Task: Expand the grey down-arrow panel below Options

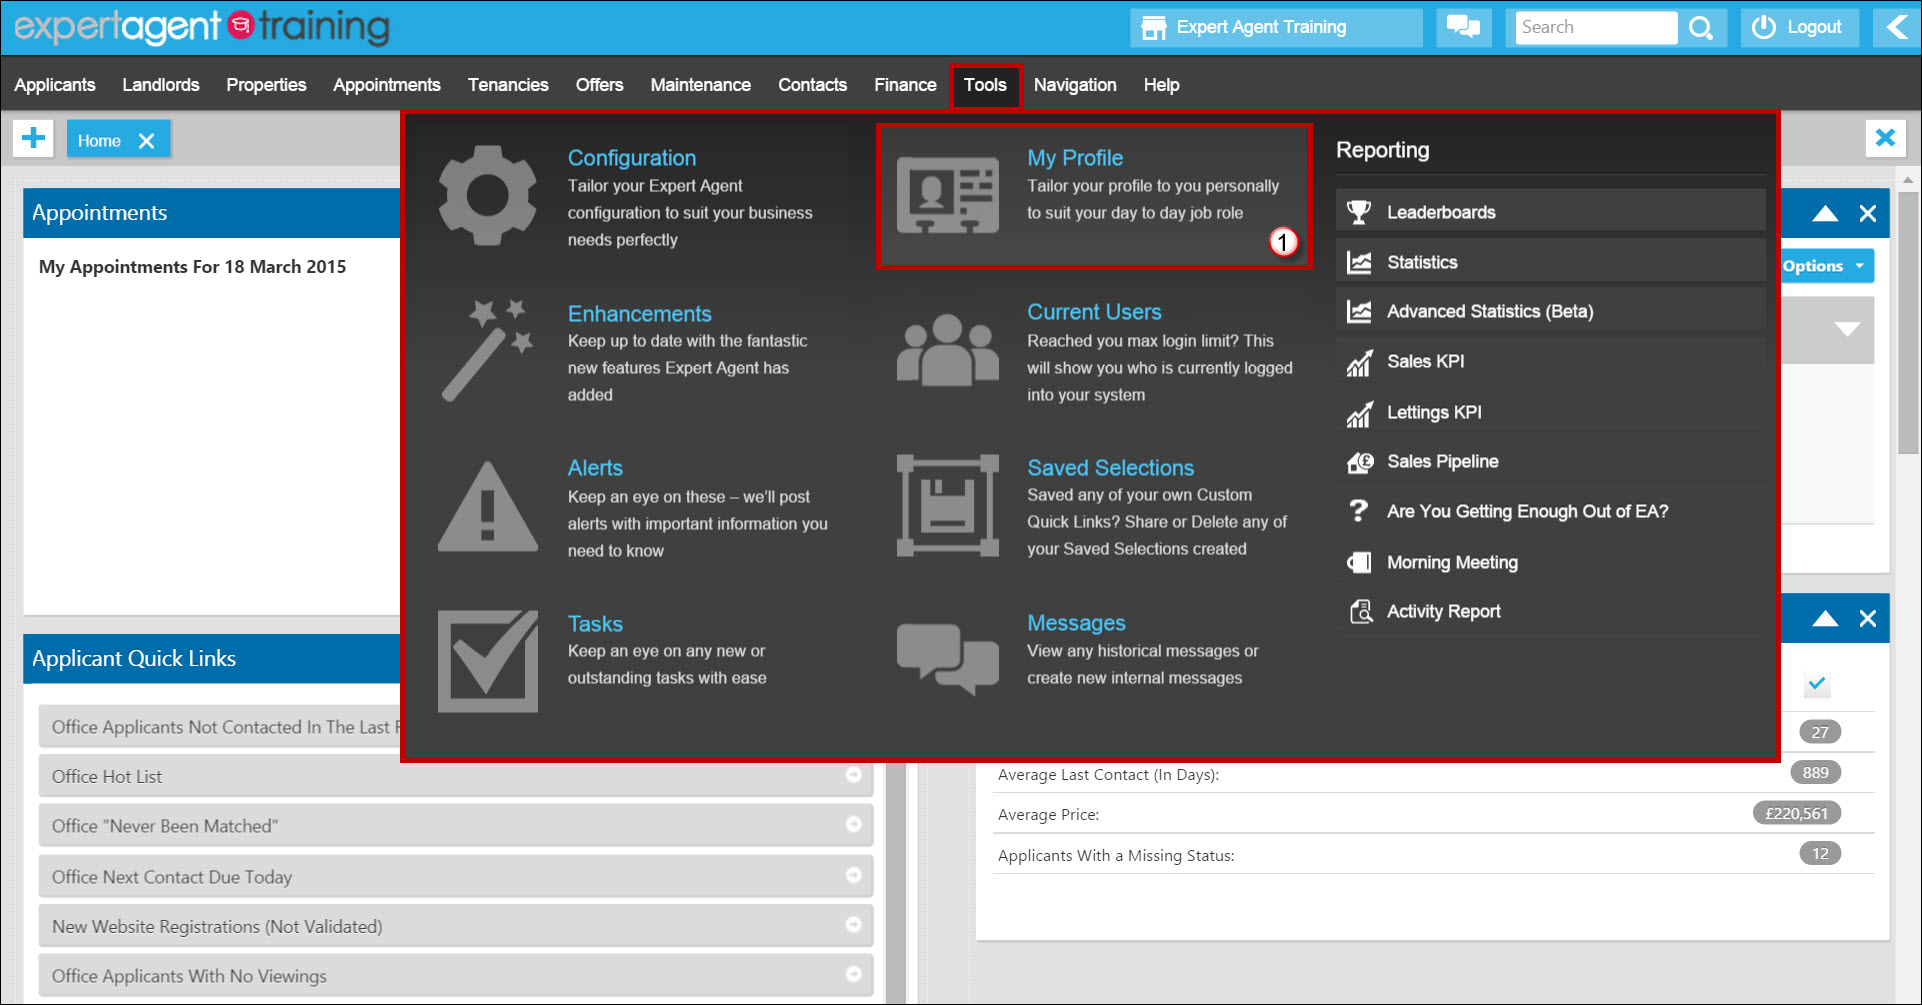Action: coord(1847,329)
